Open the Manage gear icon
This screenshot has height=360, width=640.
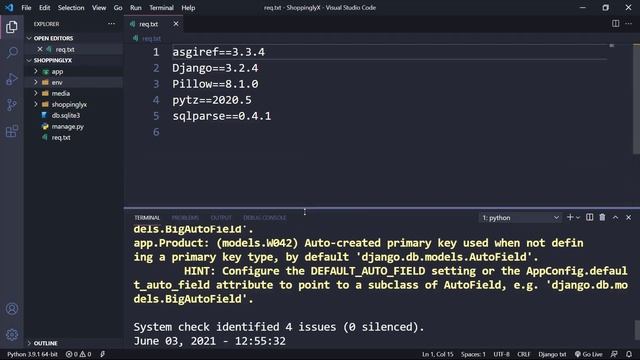[x=12, y=335]
